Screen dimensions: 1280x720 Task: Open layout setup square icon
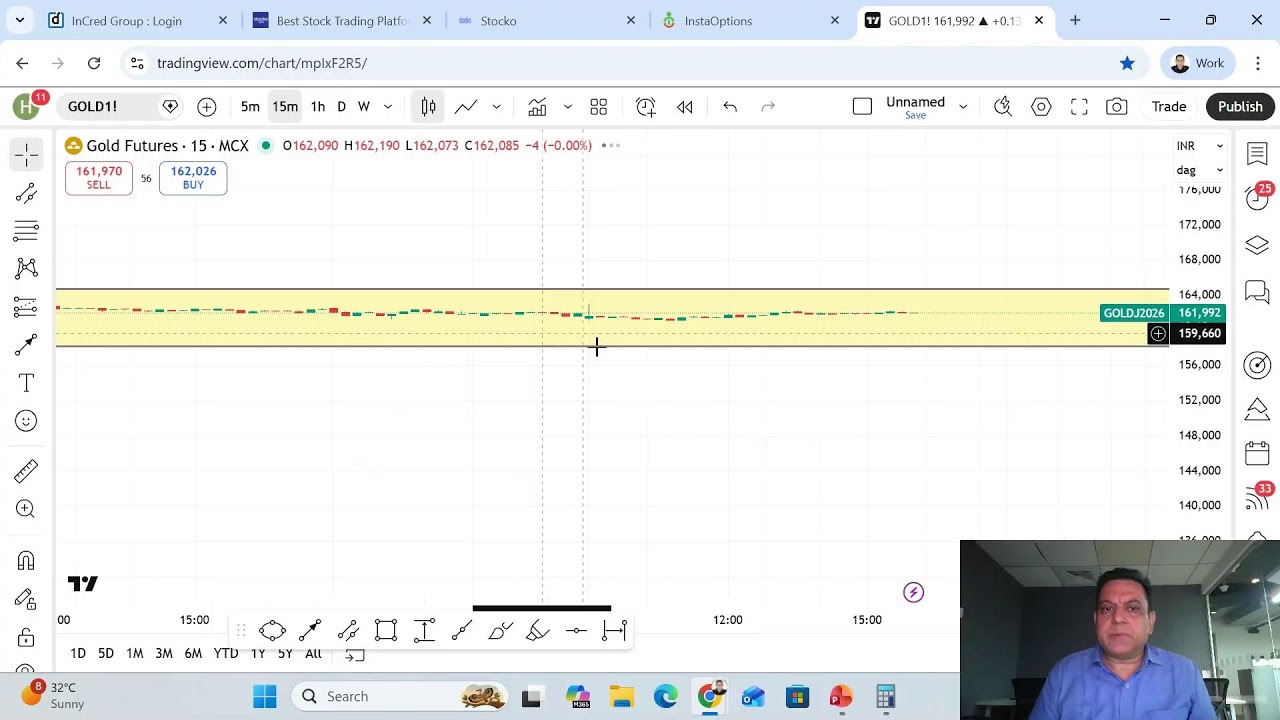click(x=862, y=107)
